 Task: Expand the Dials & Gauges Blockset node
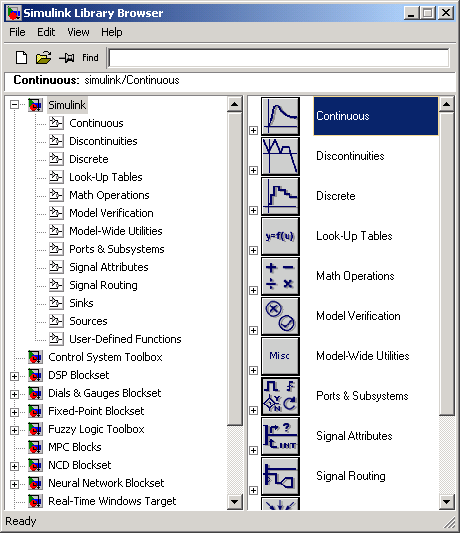coord(14,394)
